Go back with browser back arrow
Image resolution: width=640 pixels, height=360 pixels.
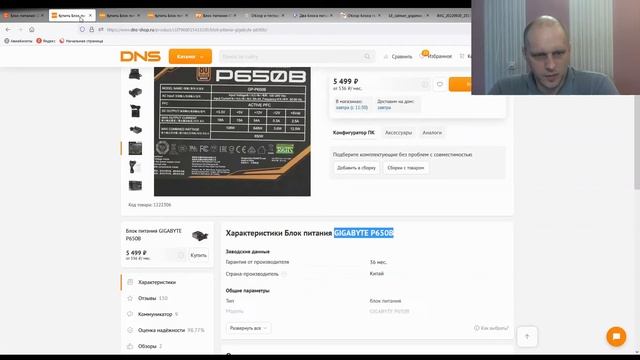8,29
